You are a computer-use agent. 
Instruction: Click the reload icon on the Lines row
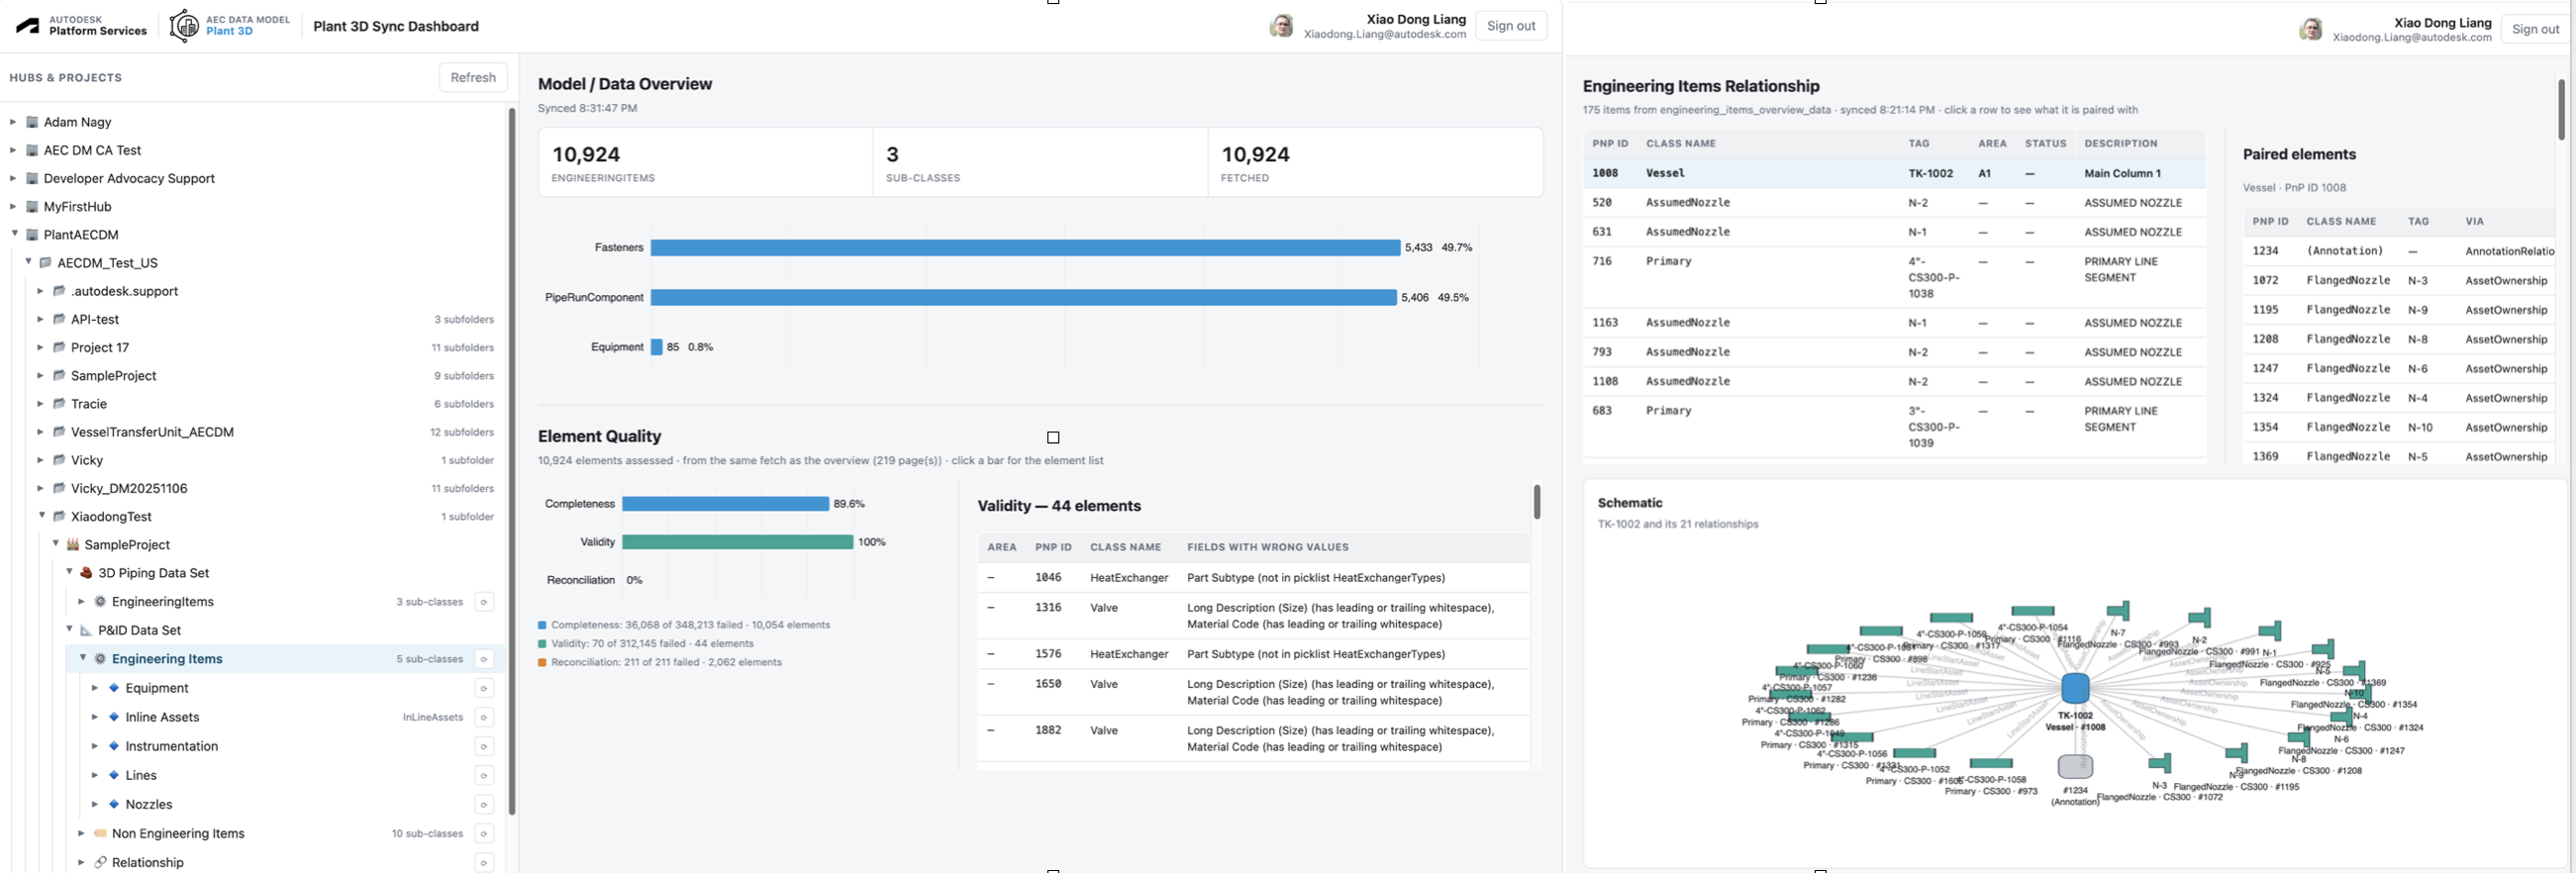point(484,775)
